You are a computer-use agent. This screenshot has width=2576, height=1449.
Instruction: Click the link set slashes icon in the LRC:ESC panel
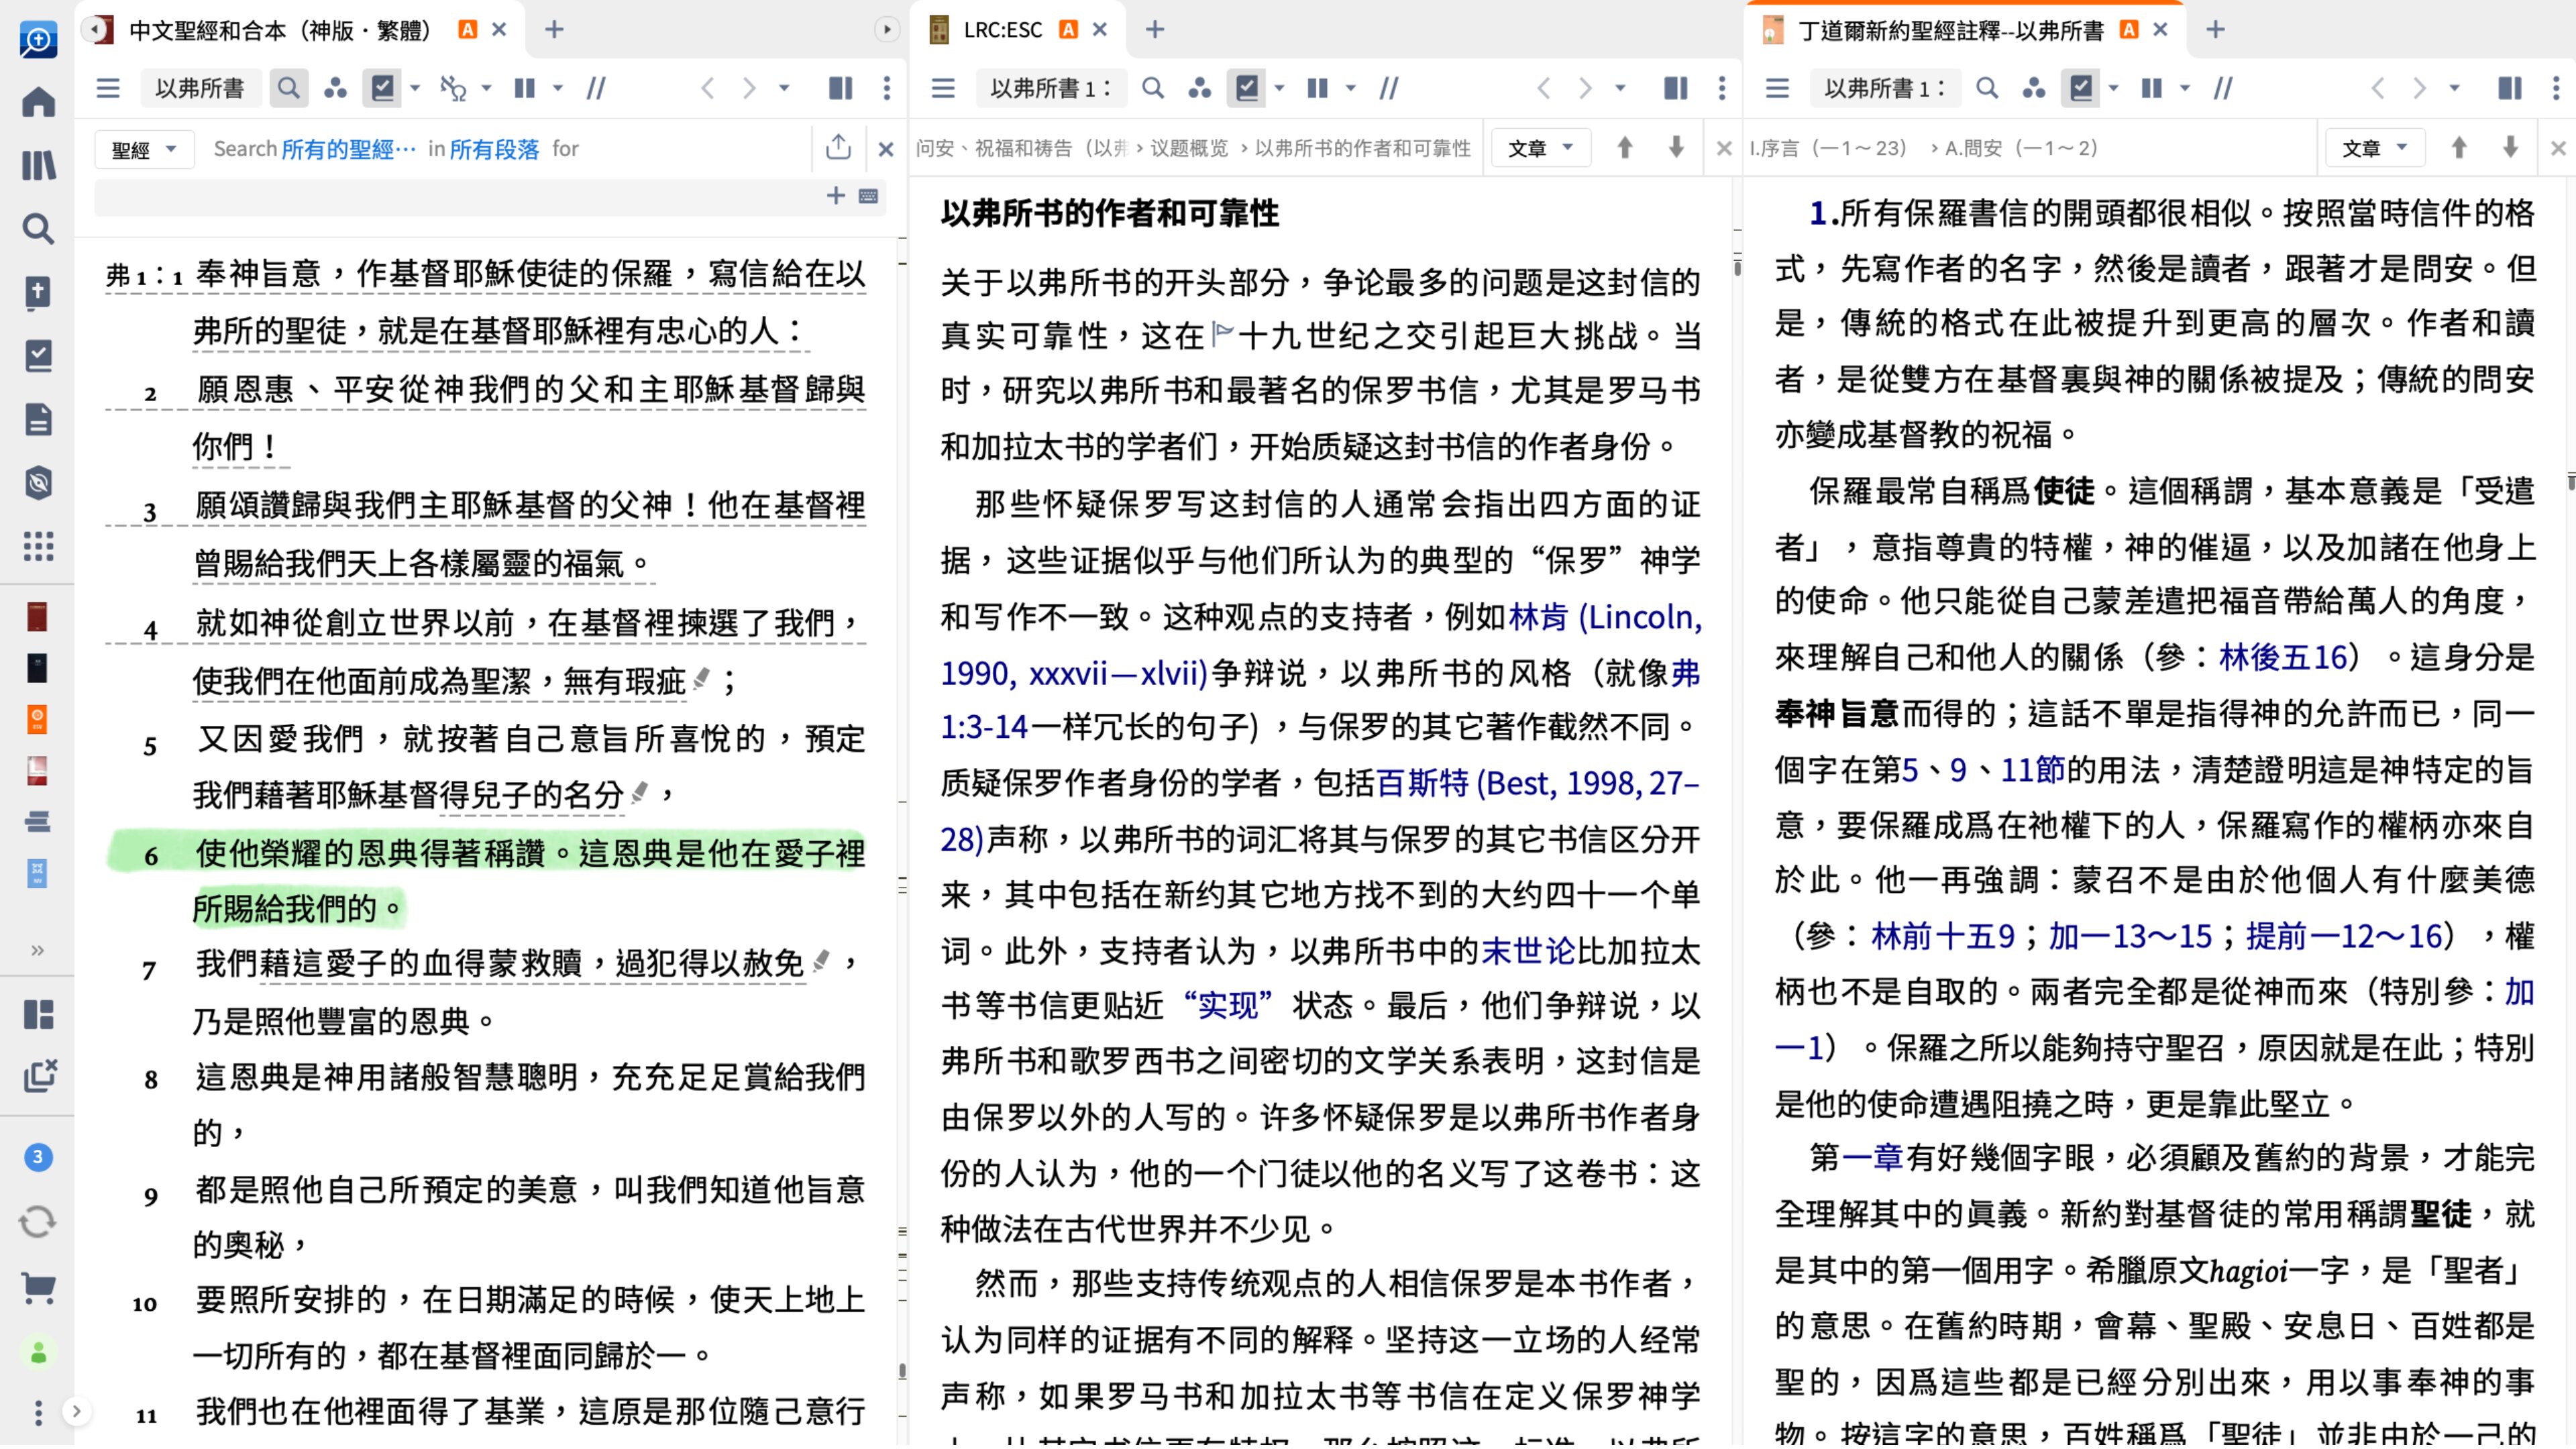(x=1389, y=88)
